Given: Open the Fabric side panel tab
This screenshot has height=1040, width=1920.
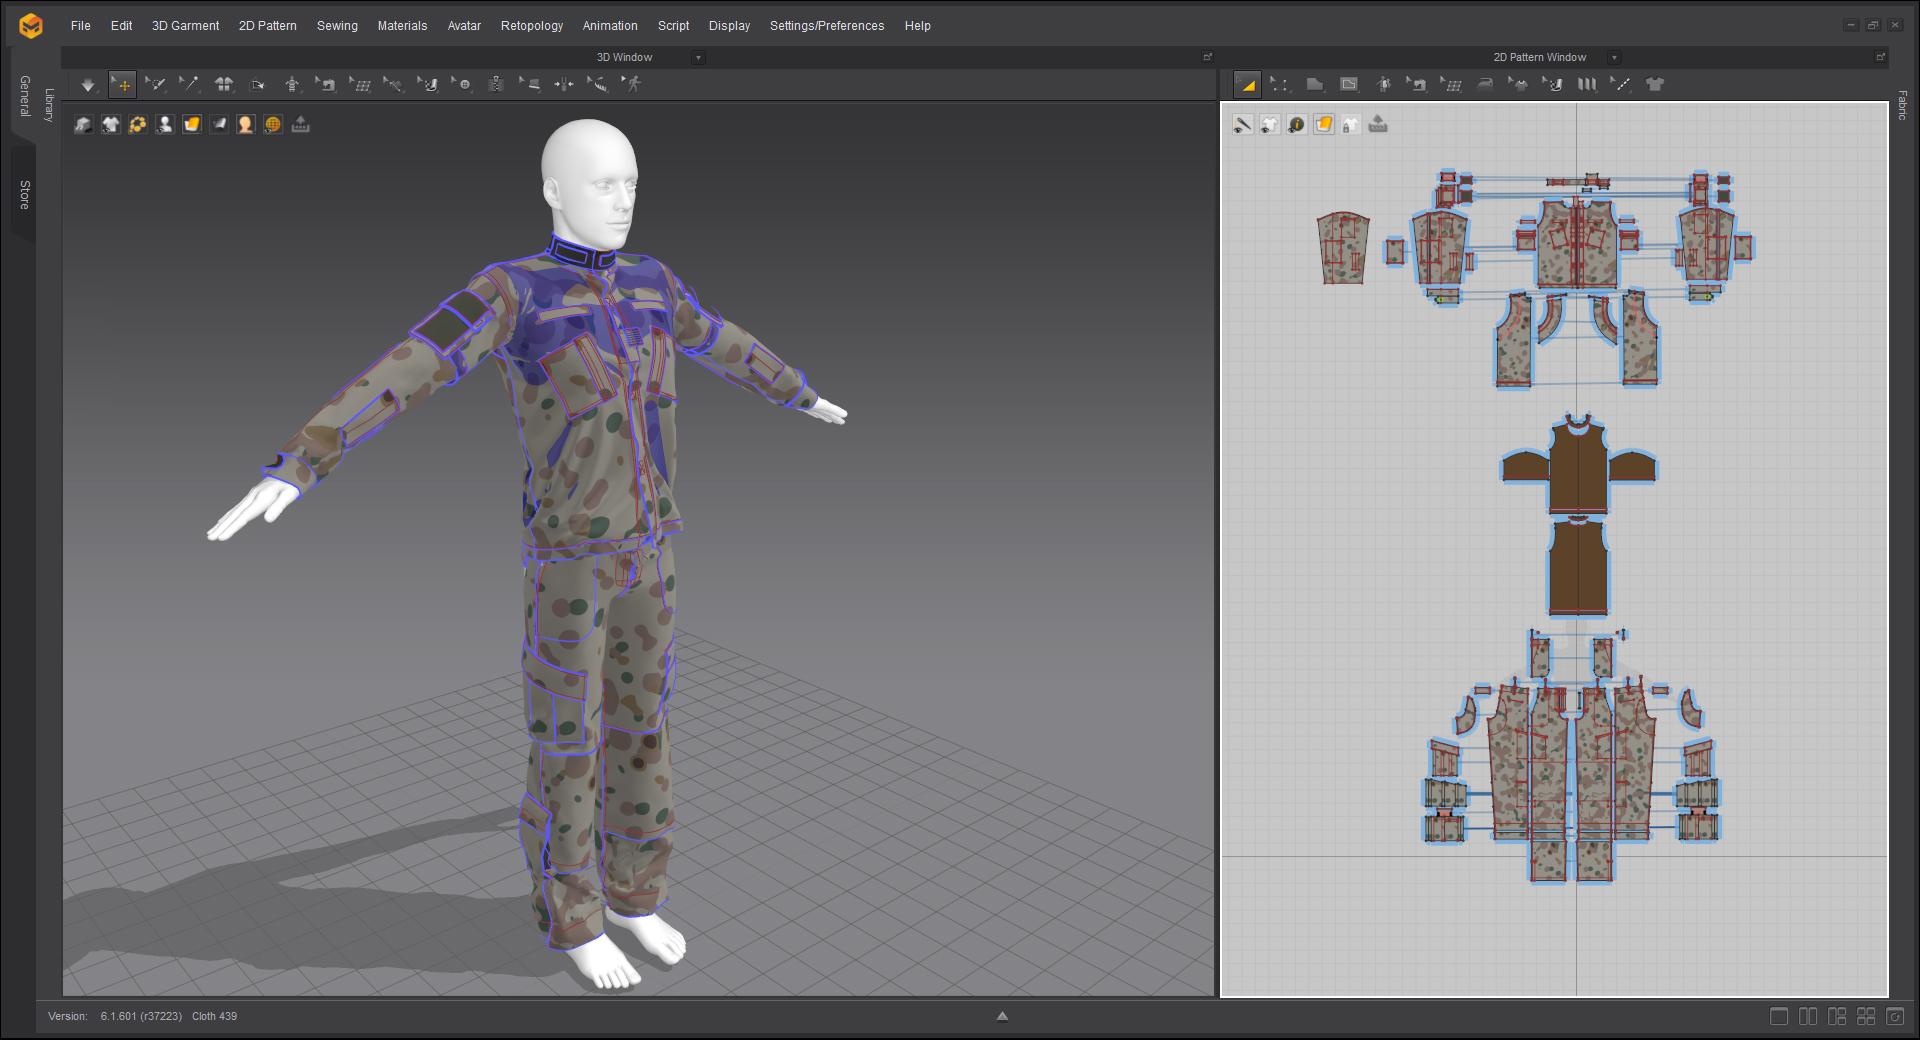Looking at the screenshot, I should pos(1902,105).
